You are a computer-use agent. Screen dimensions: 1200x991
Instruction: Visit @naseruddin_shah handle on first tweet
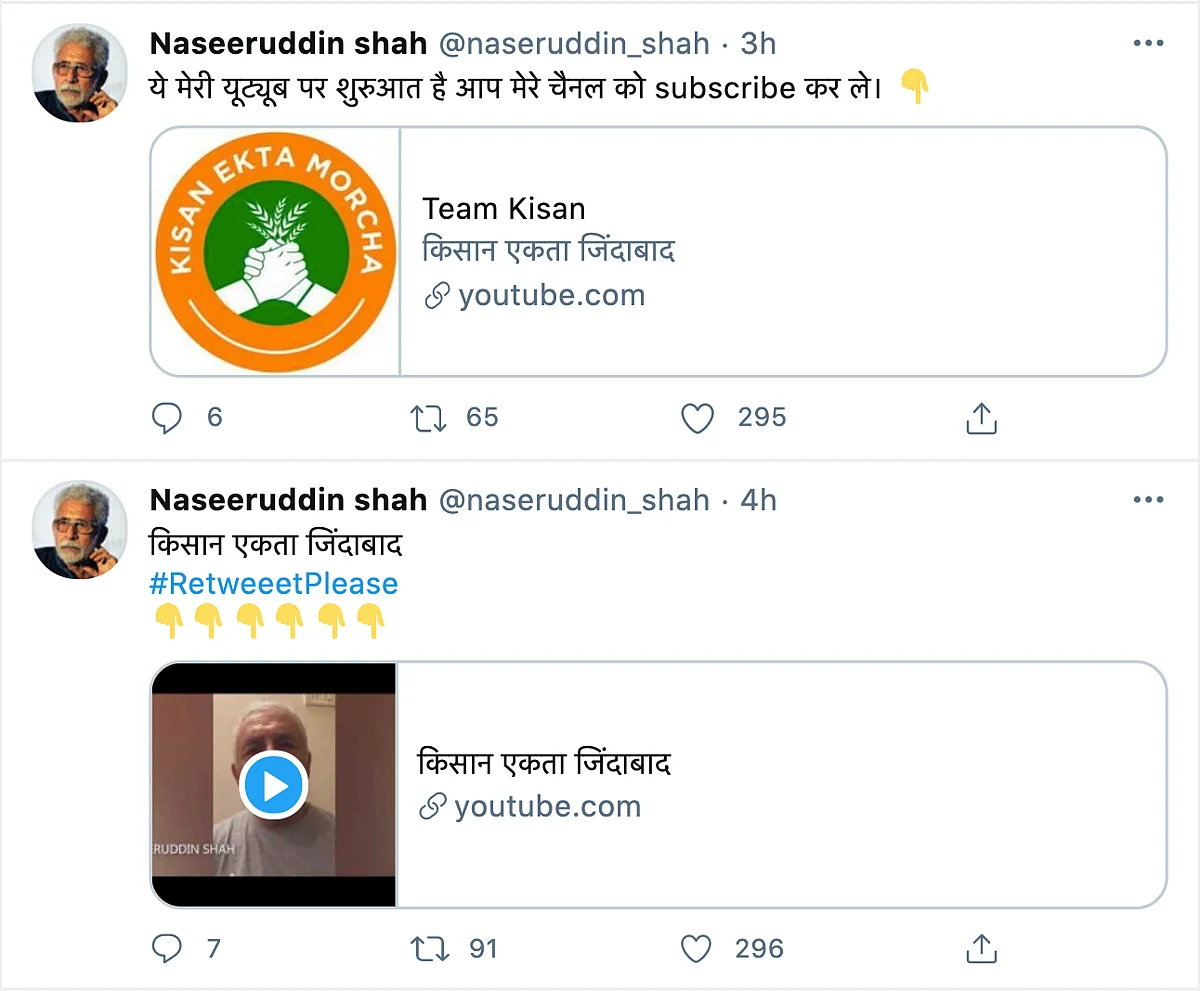click(575, 44)
